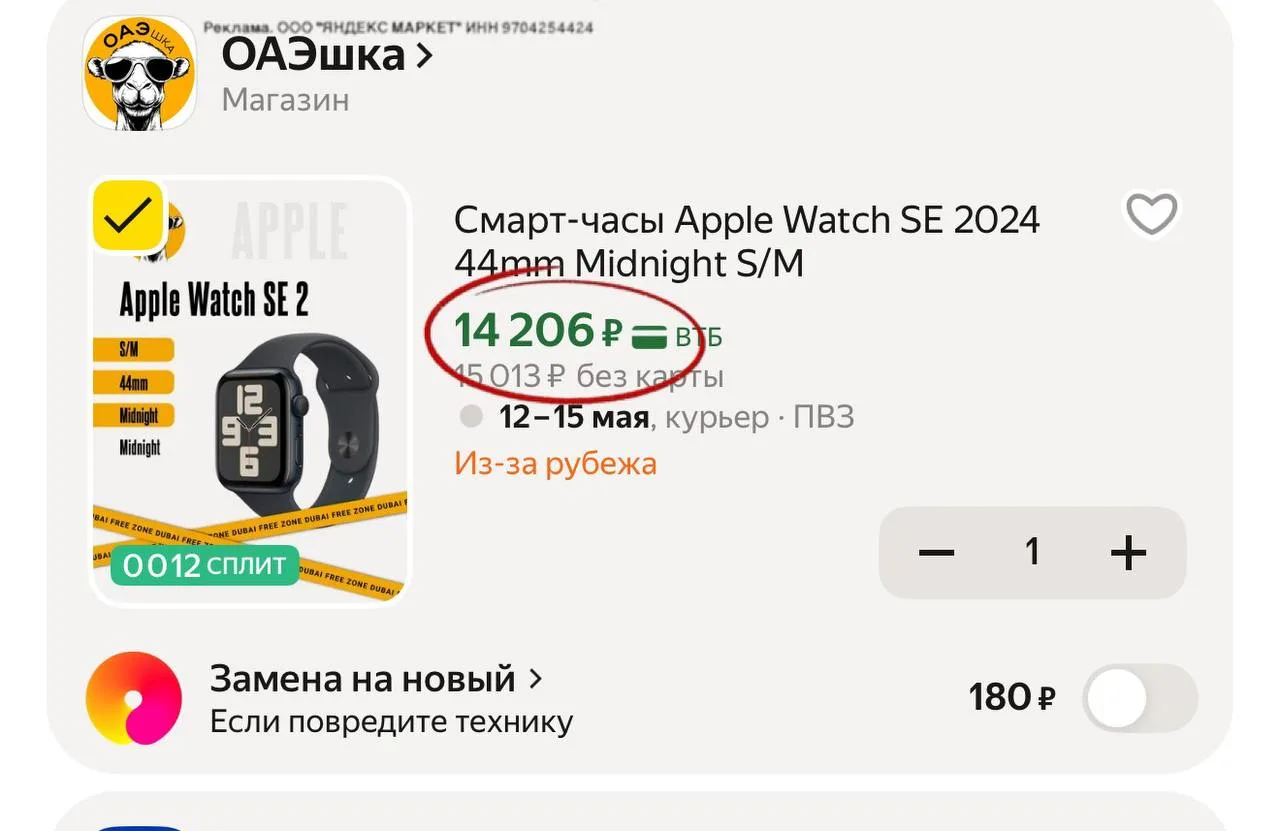
Task: Click the 15 013 ₽ без карты price
Action: tap(589, 377)
